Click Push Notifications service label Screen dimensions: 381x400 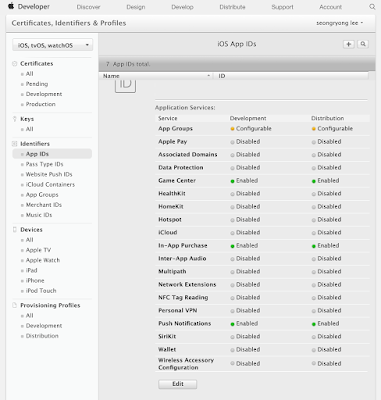184,323
